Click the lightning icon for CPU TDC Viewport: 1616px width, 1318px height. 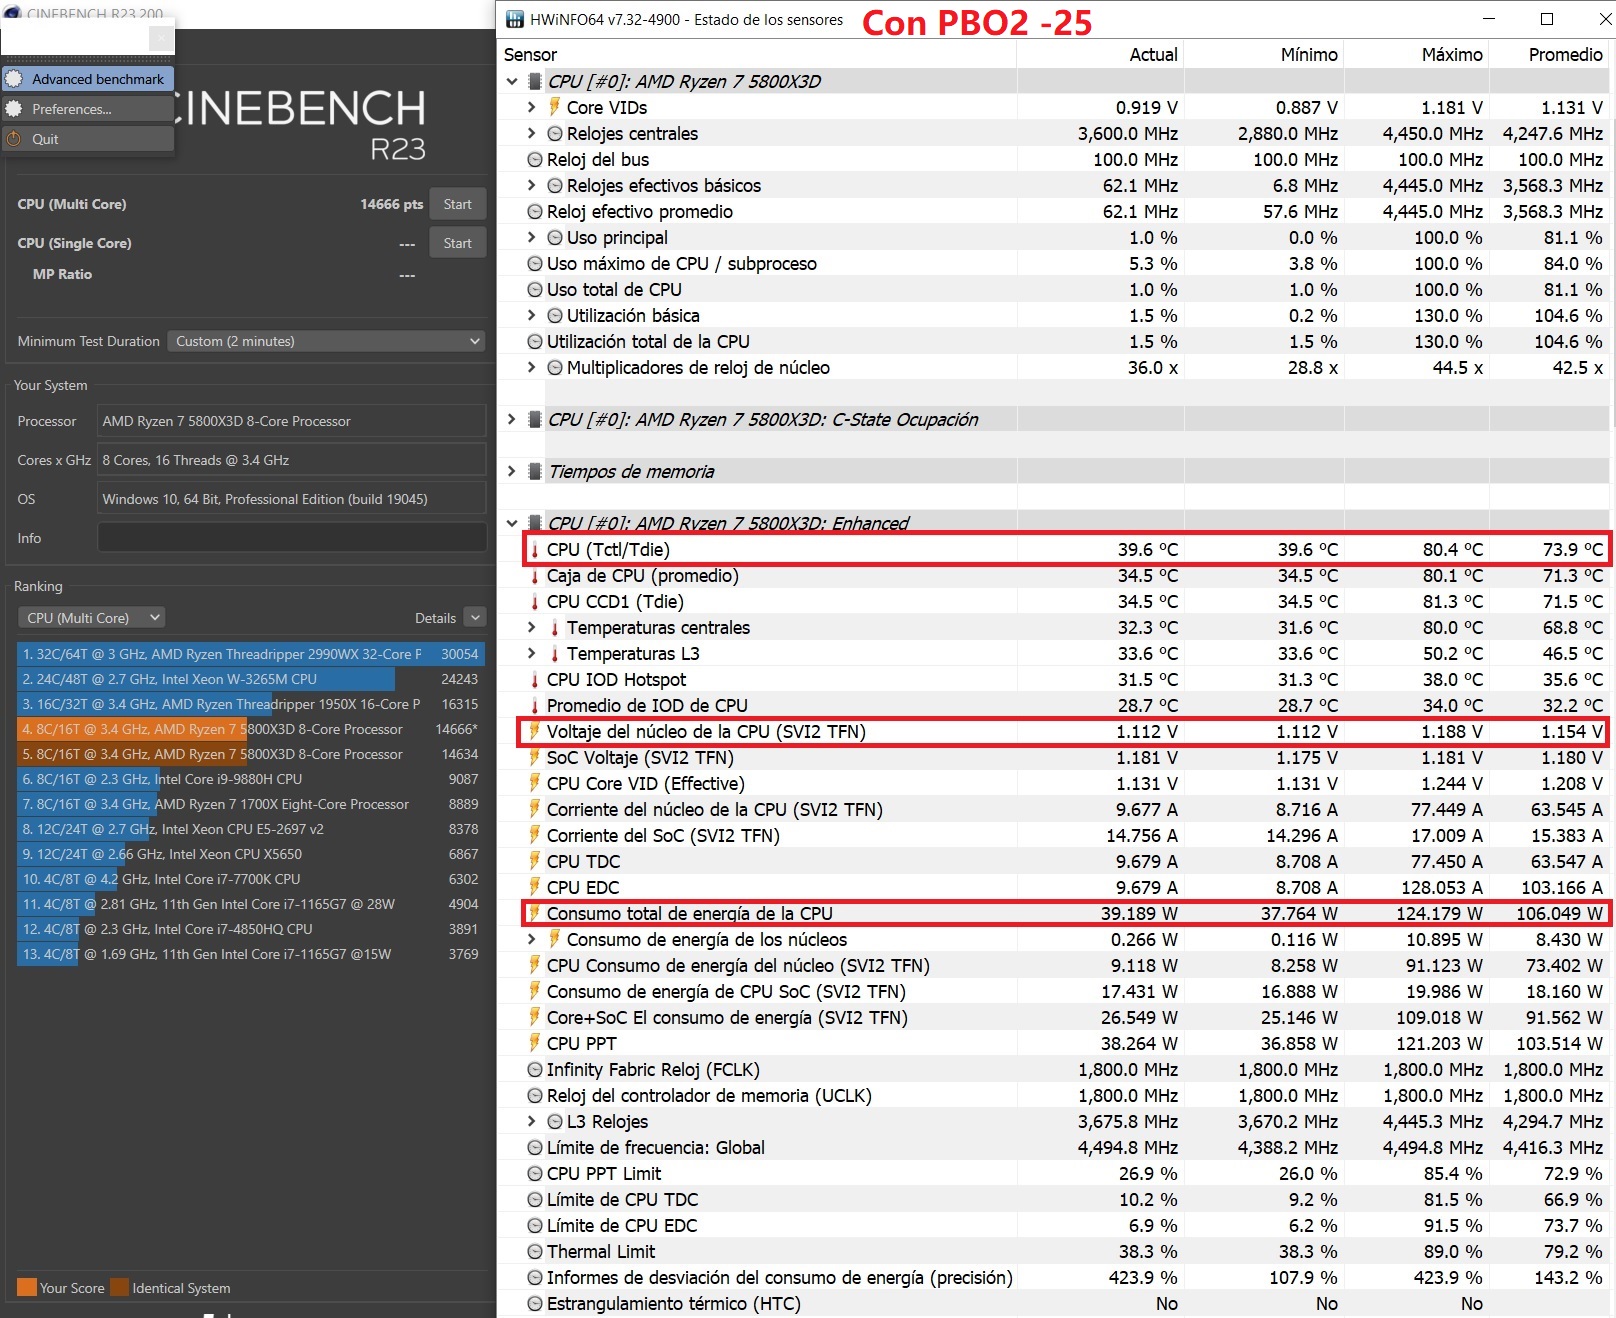pos(535,861)
